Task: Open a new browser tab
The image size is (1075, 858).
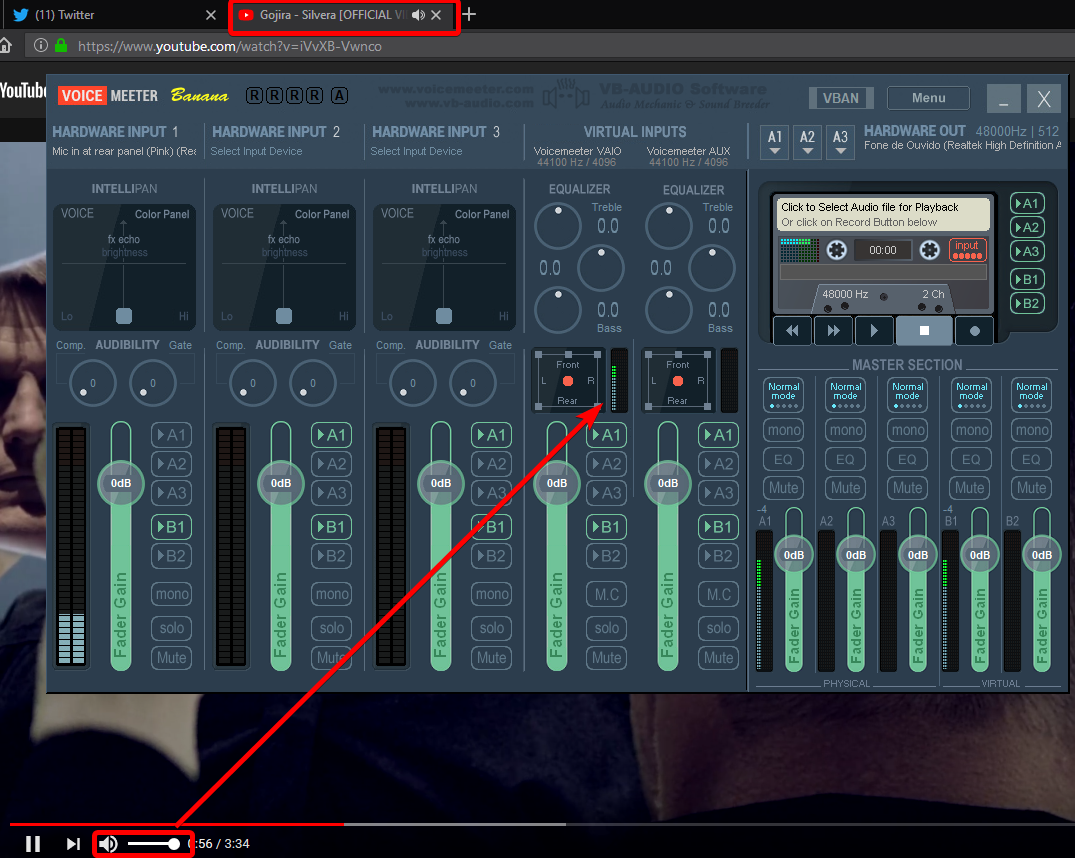Action: pos(469,14)
